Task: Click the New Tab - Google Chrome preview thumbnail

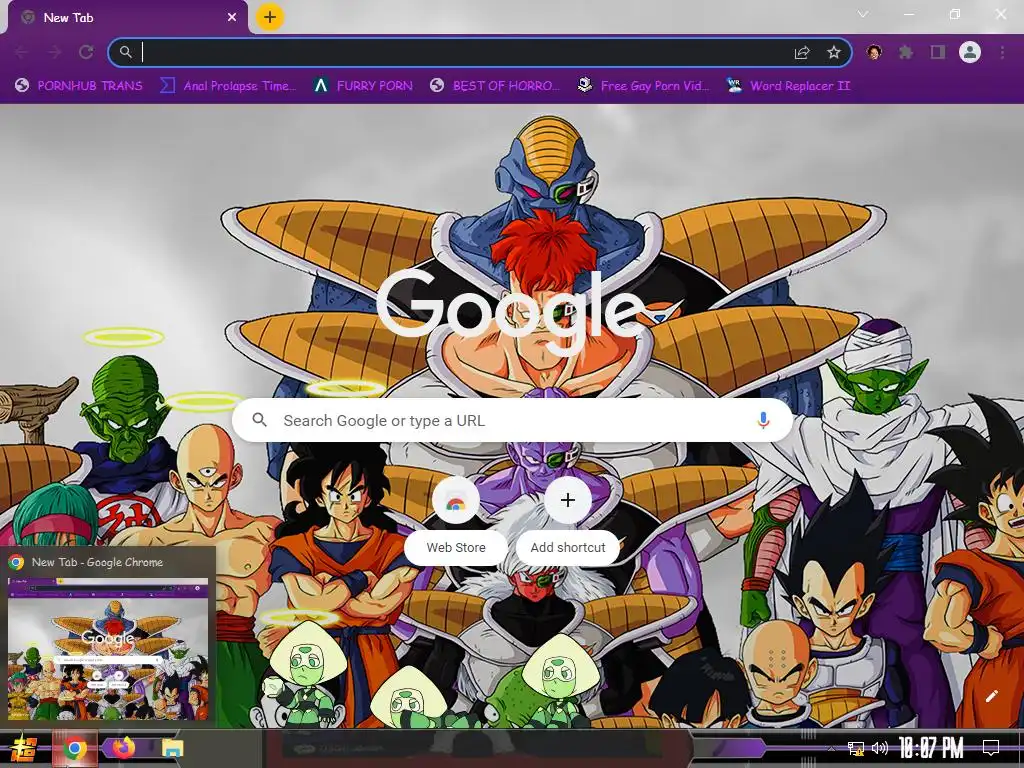Action: (x=108, y=648)
